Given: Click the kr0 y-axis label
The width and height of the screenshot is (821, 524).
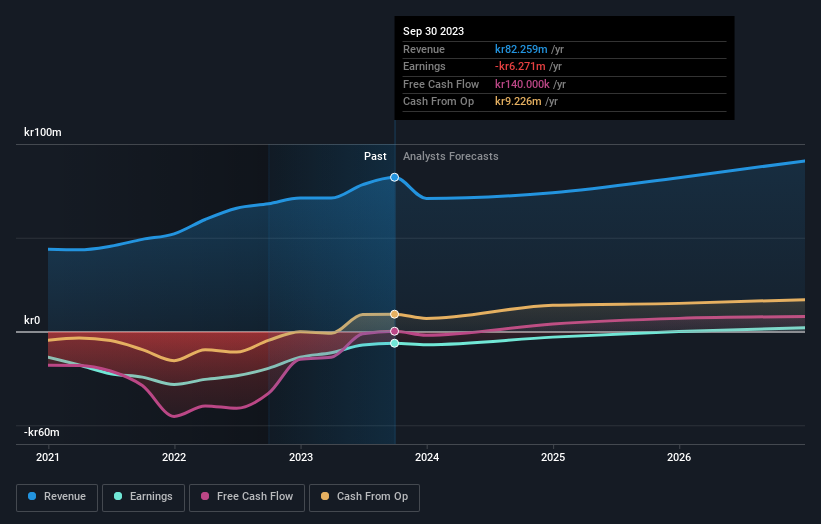Looking at the screenshot, I should coord(32,320).
